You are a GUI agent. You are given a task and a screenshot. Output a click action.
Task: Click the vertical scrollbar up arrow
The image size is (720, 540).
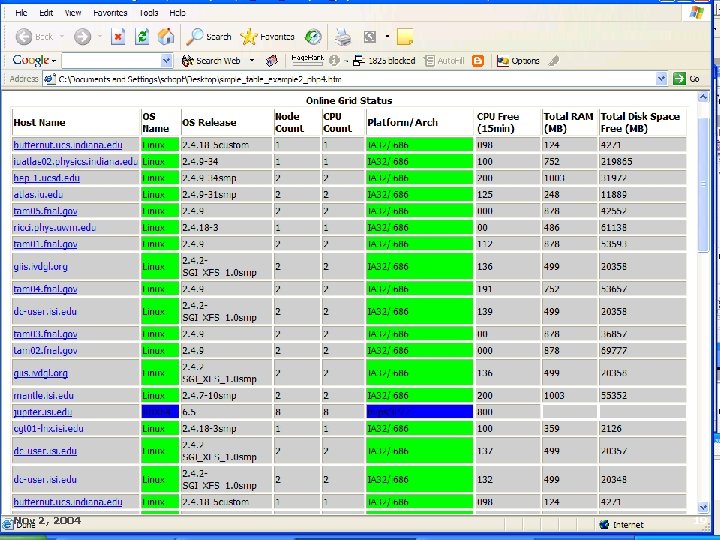tap(703, 97)
